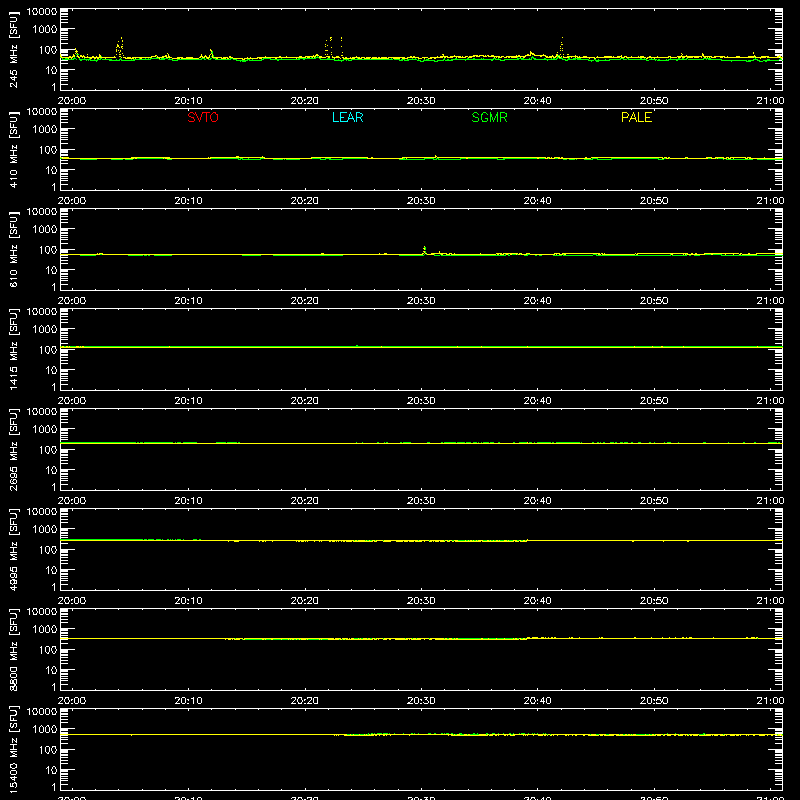This screenshot has height=800, width=800.
Task: Click '20:30' tick under the 410 MHz plot
Action: [x=421, y=201]
